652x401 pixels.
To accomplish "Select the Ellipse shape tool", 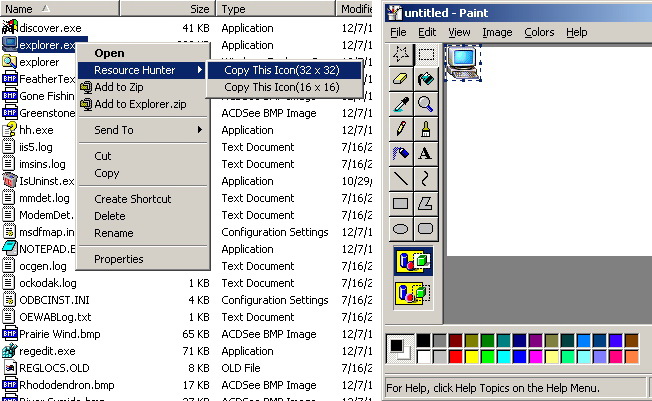I will tap(401, 228).
